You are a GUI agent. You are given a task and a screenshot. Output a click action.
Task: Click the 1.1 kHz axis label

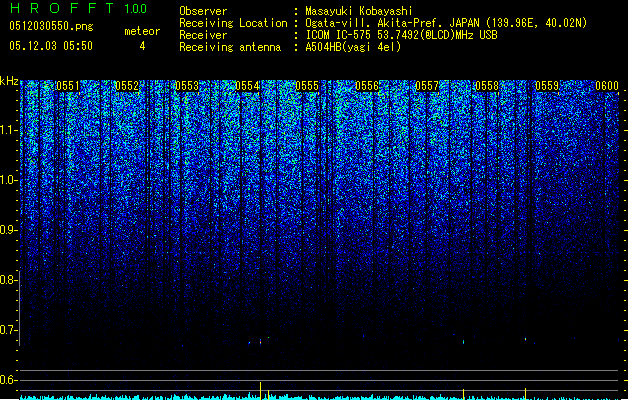[x=9, y=130]
